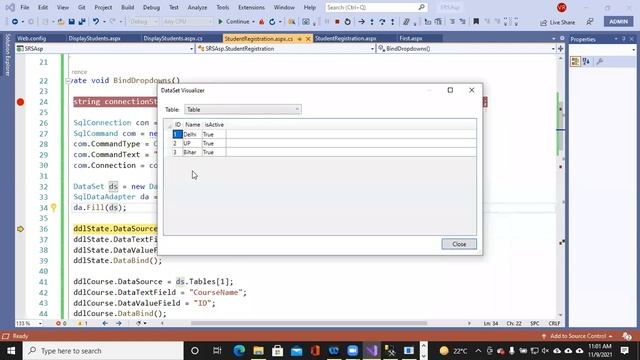Image resolution: width=640 pixels, height=360 pixels.
Task: Switch to the DisplayStudents.aspx.cs tab
Action: (173, 38)
